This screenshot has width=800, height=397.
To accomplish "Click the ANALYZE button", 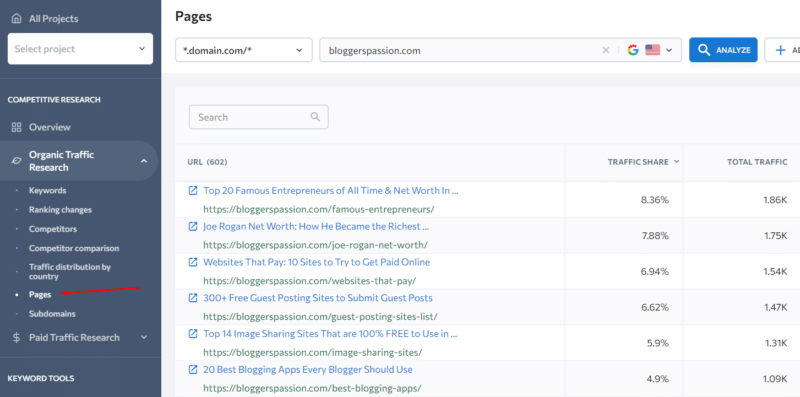I will (723, 50).
